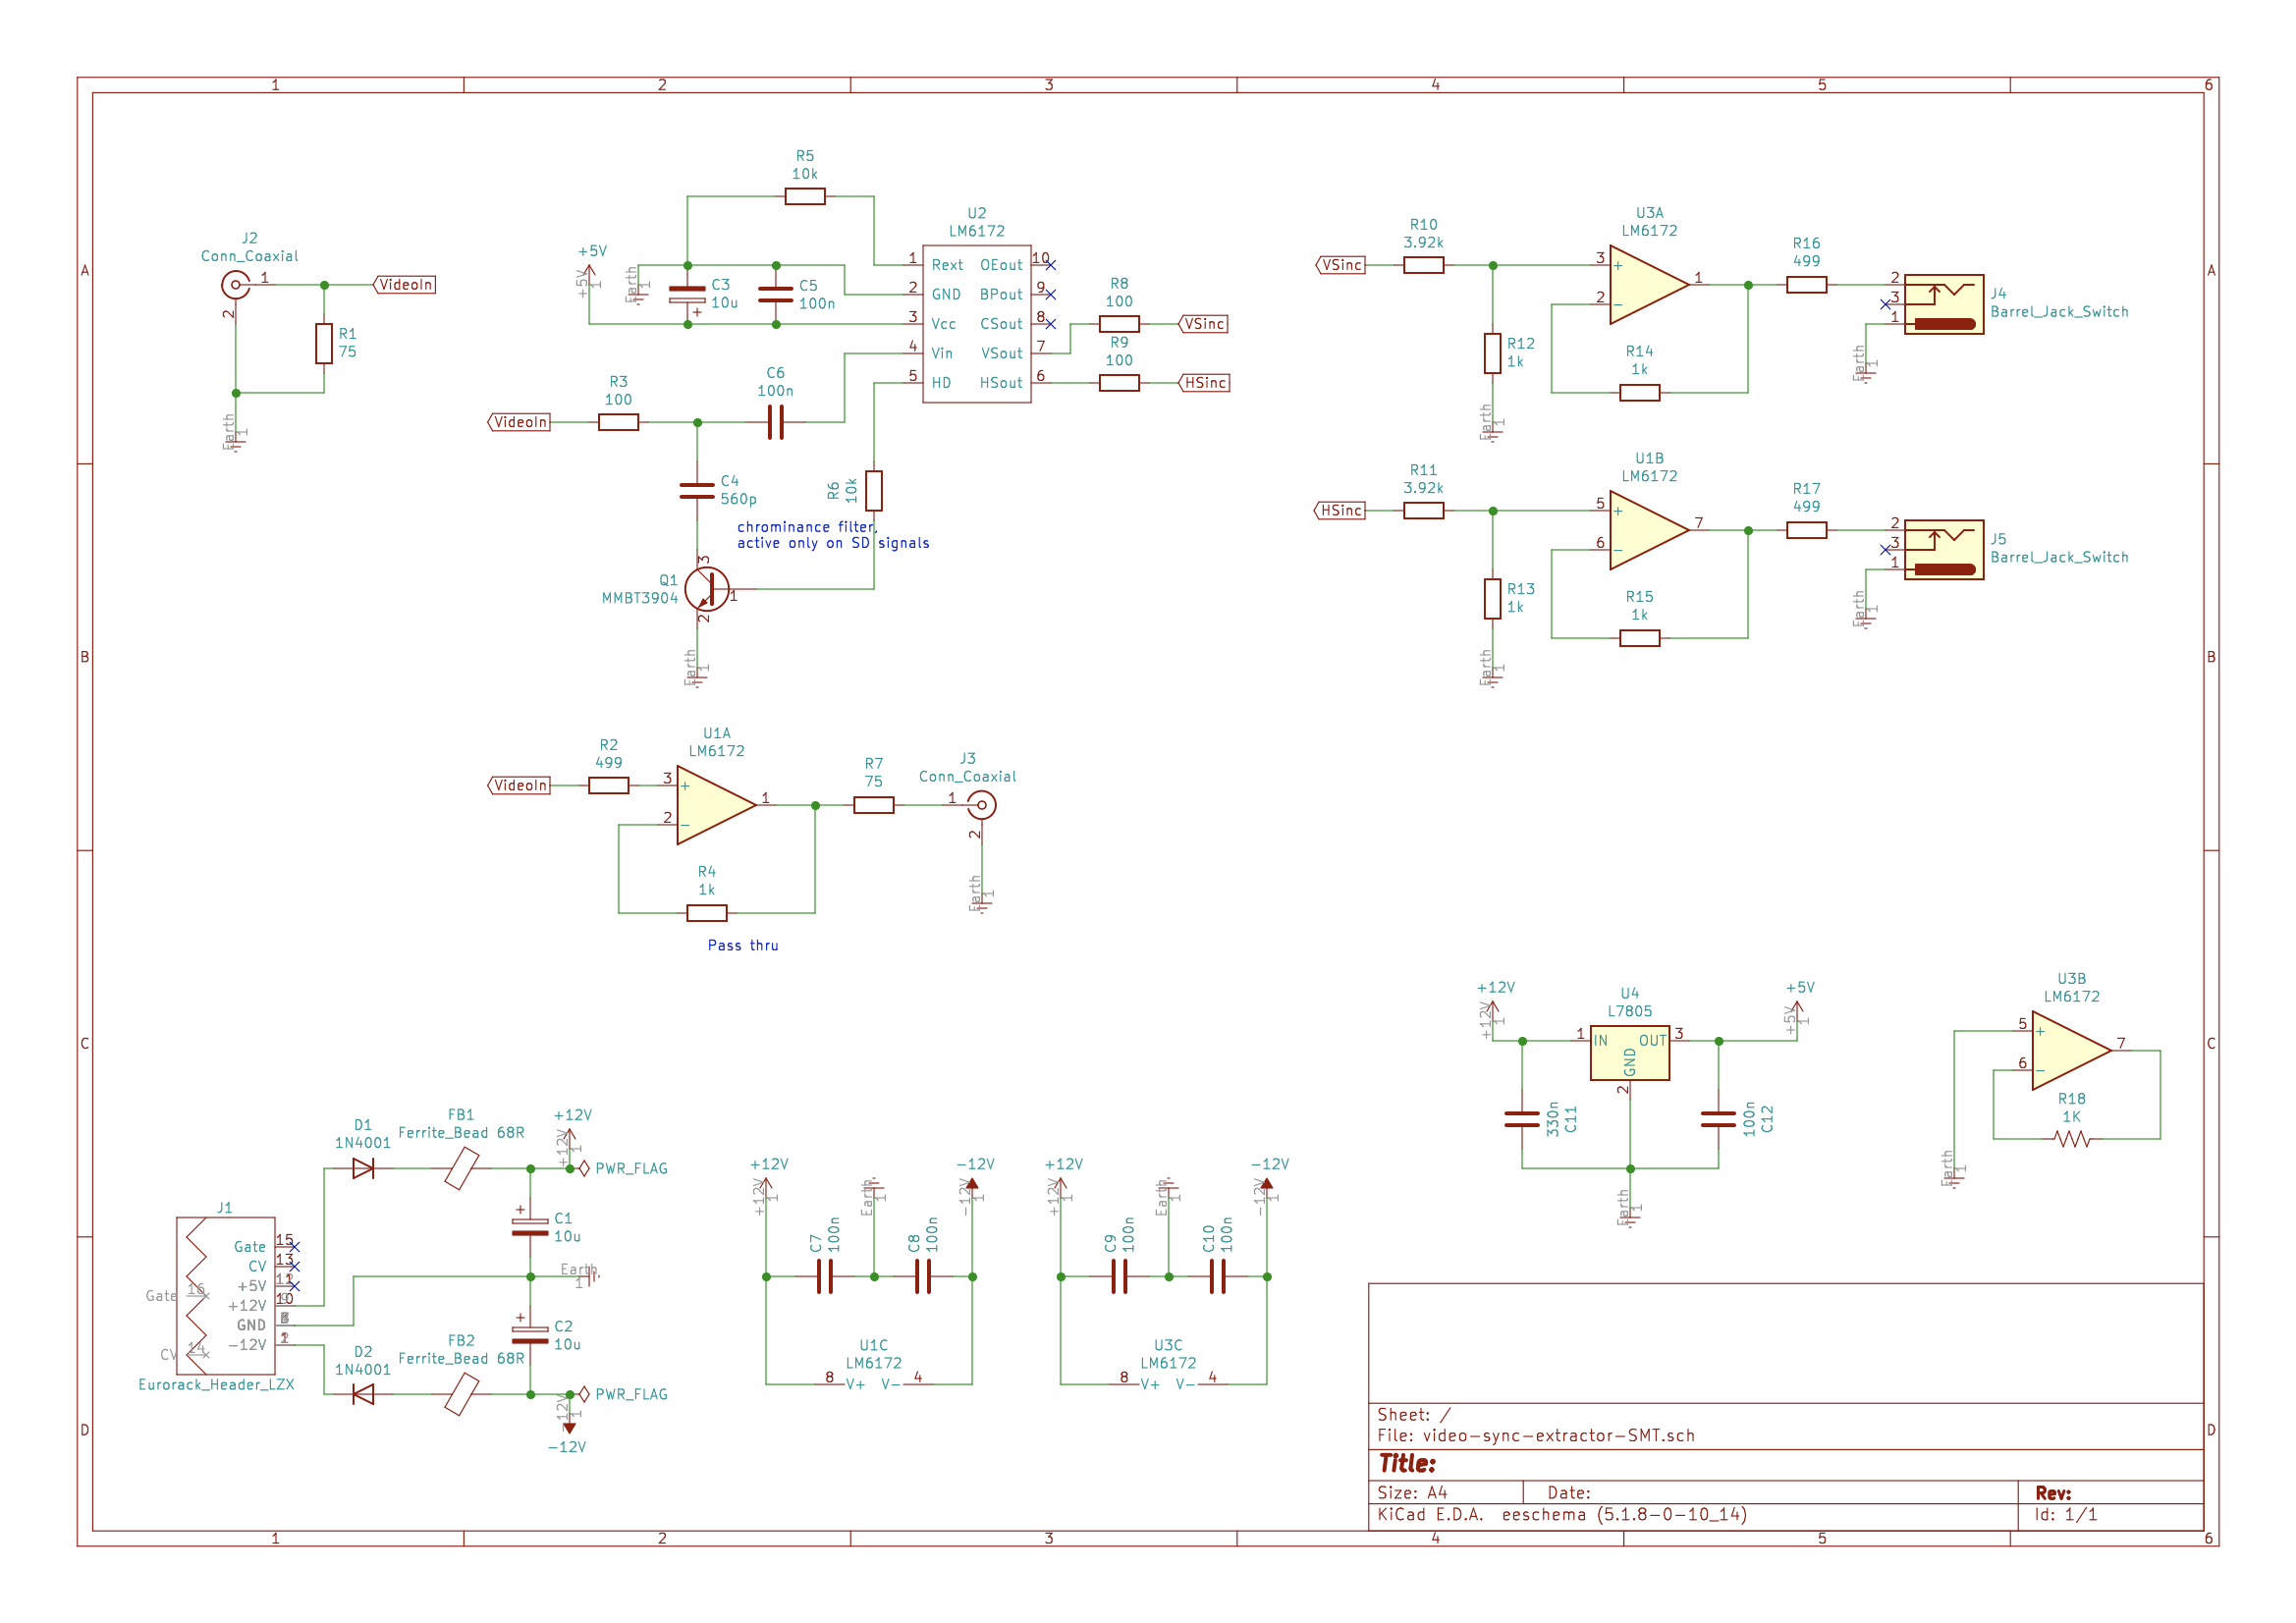Click the U3A op-amp triangle symbol

tap(1648, 285)
